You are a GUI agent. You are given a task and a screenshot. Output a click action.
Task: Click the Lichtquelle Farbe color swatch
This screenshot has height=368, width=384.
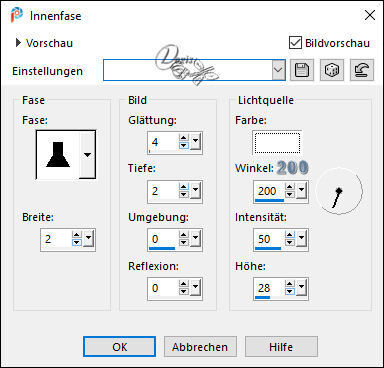pyautogui.click(x=277, y=142)
